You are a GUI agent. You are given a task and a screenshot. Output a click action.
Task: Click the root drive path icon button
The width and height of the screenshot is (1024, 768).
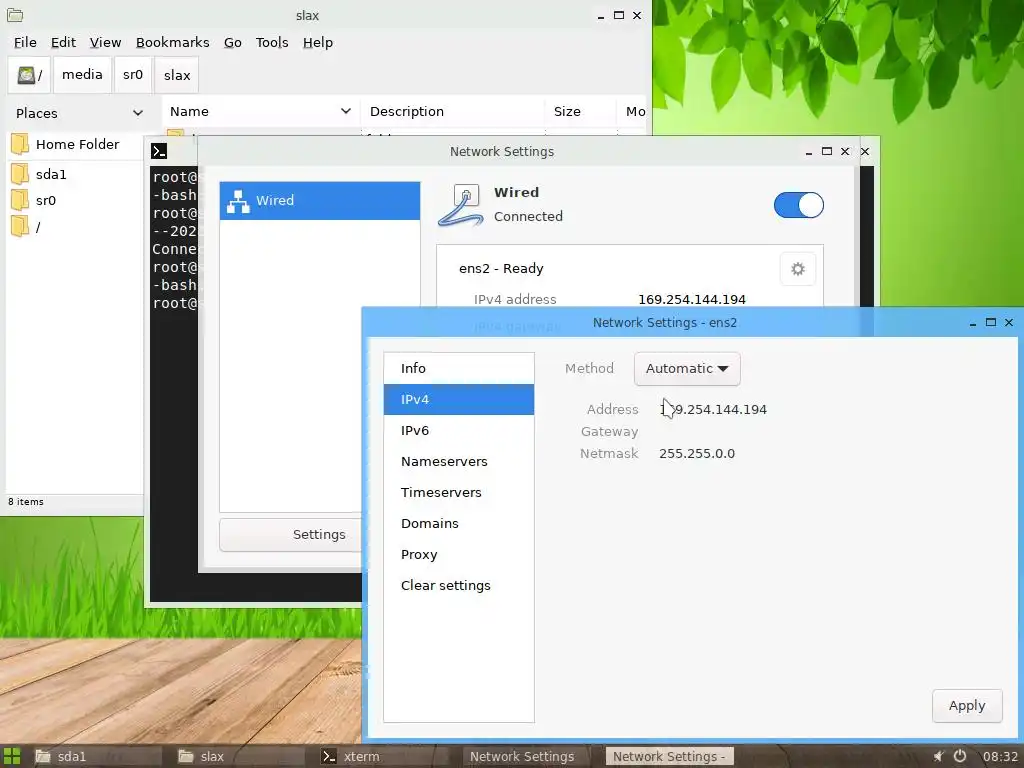point(29,75)
